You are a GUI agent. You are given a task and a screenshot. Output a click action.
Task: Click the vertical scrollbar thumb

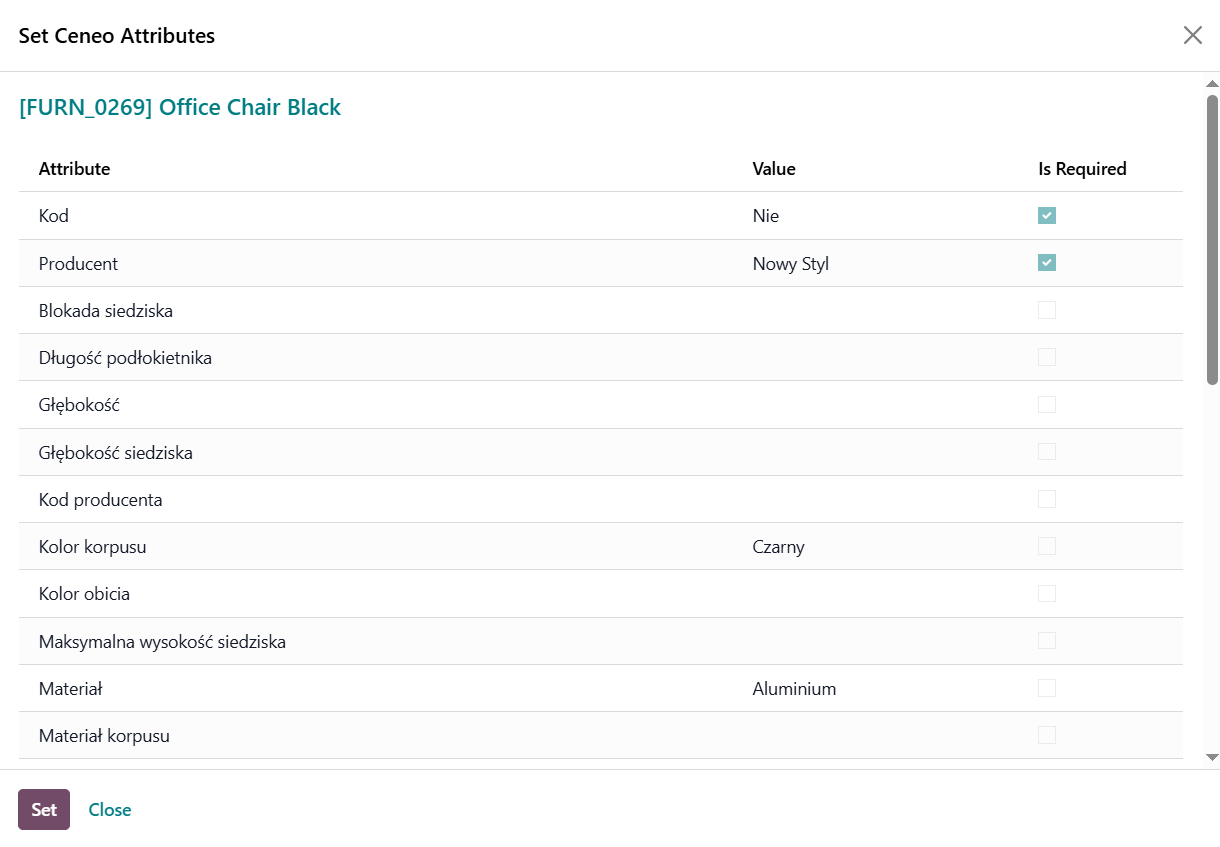[1213, 239]
